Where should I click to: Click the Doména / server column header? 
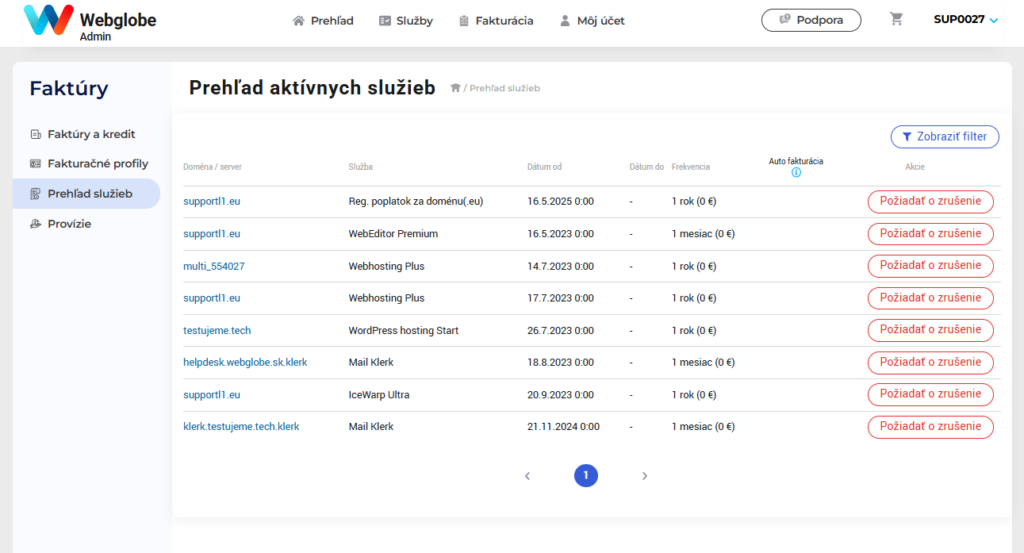click(212, 167)
